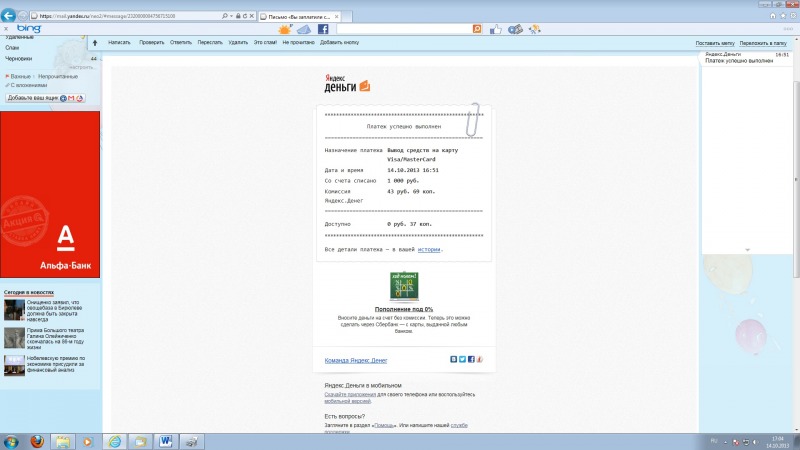This screenshot has width=800, height=450.
Task: Open the Черновики drafts folder
Action: click(19, 59)
